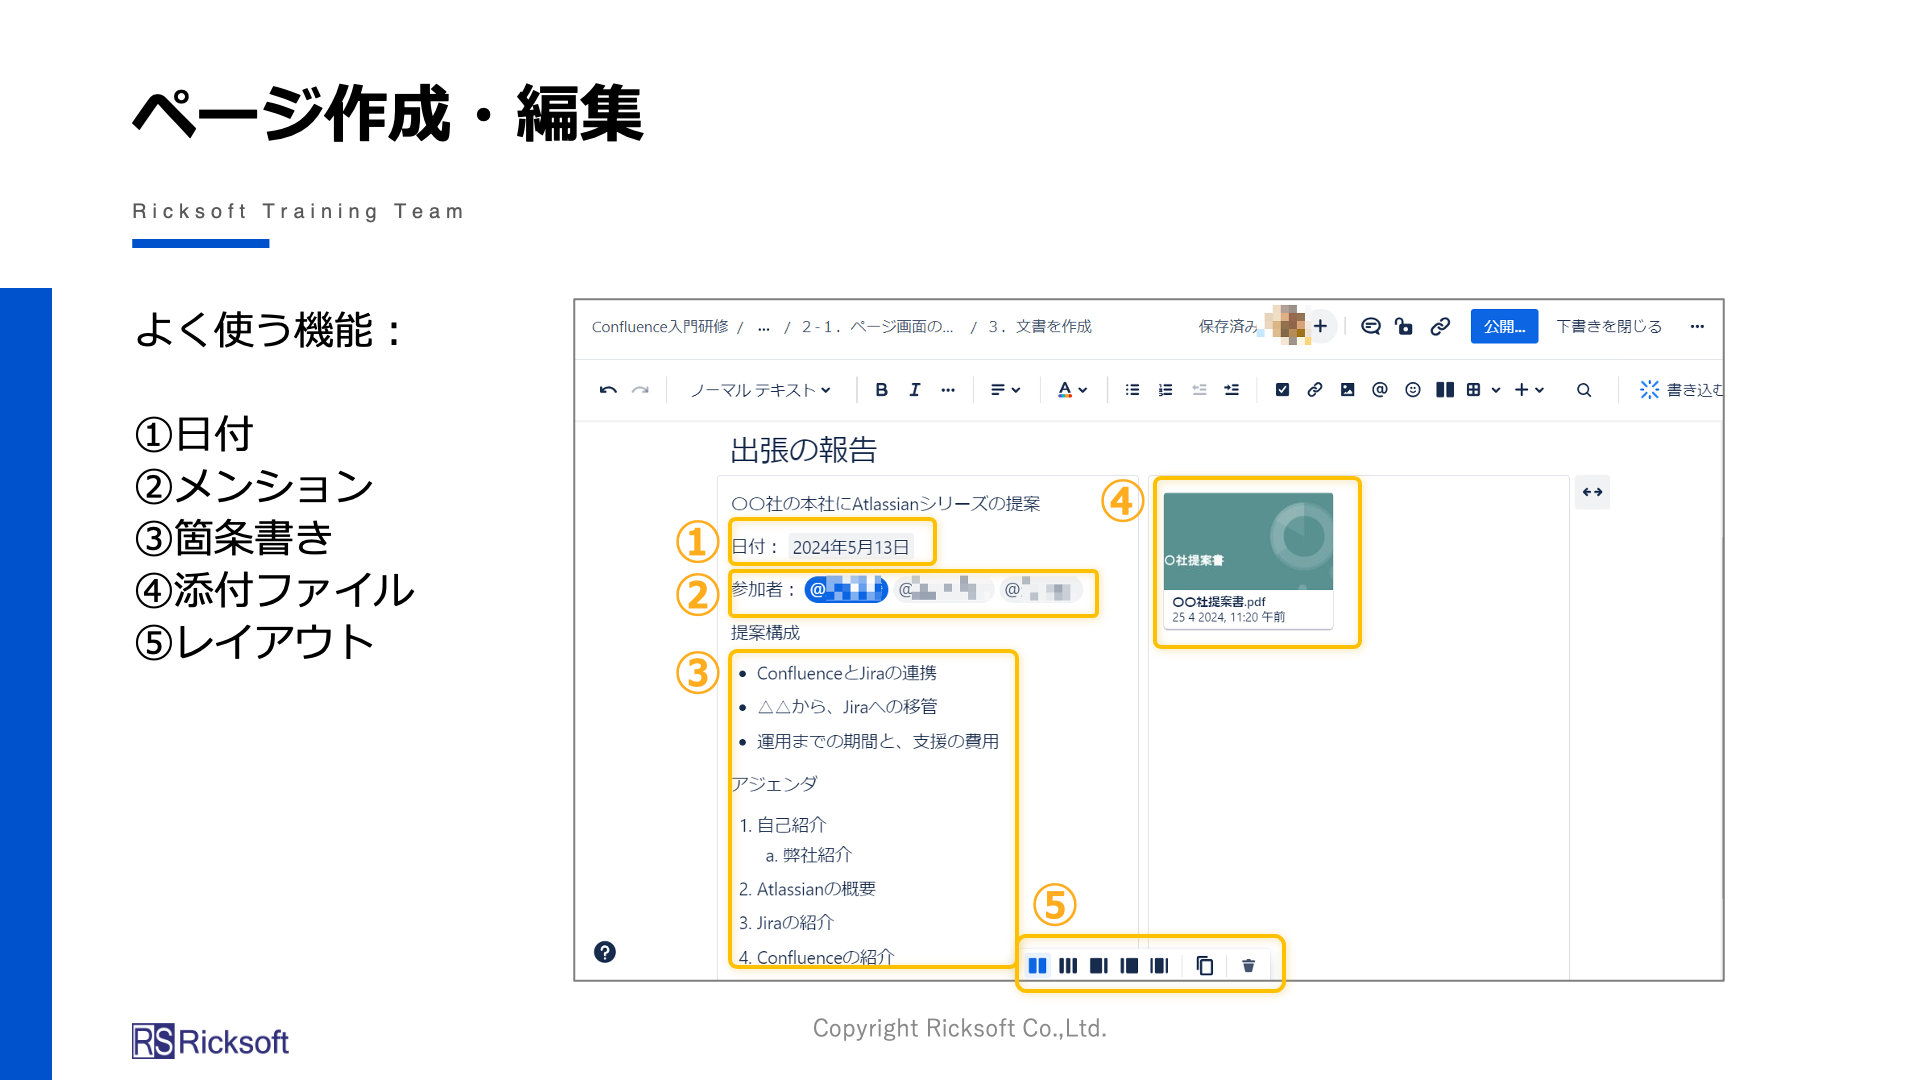Image resolution: width=1920 pixels, height=1080 pixels.
Task: Open the text color dropdown
Action: 1072,390
